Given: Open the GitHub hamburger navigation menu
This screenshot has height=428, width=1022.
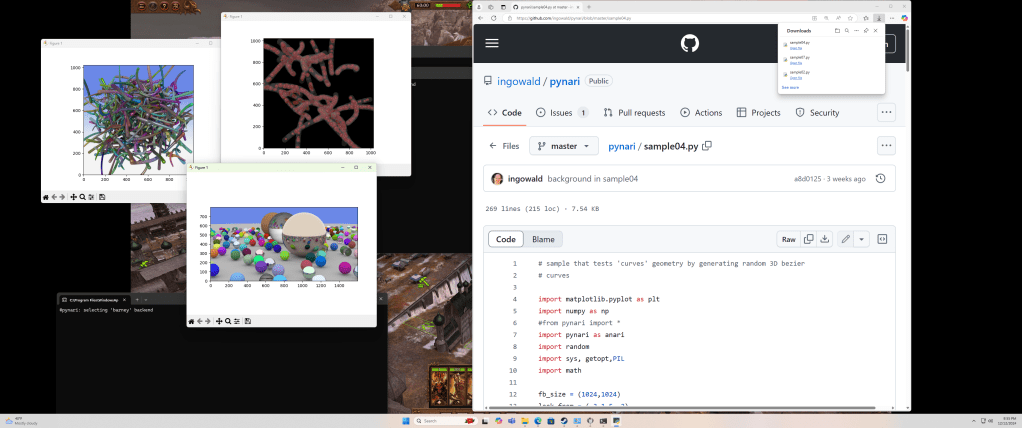Looking at the screenshot, I should [492, 43].
